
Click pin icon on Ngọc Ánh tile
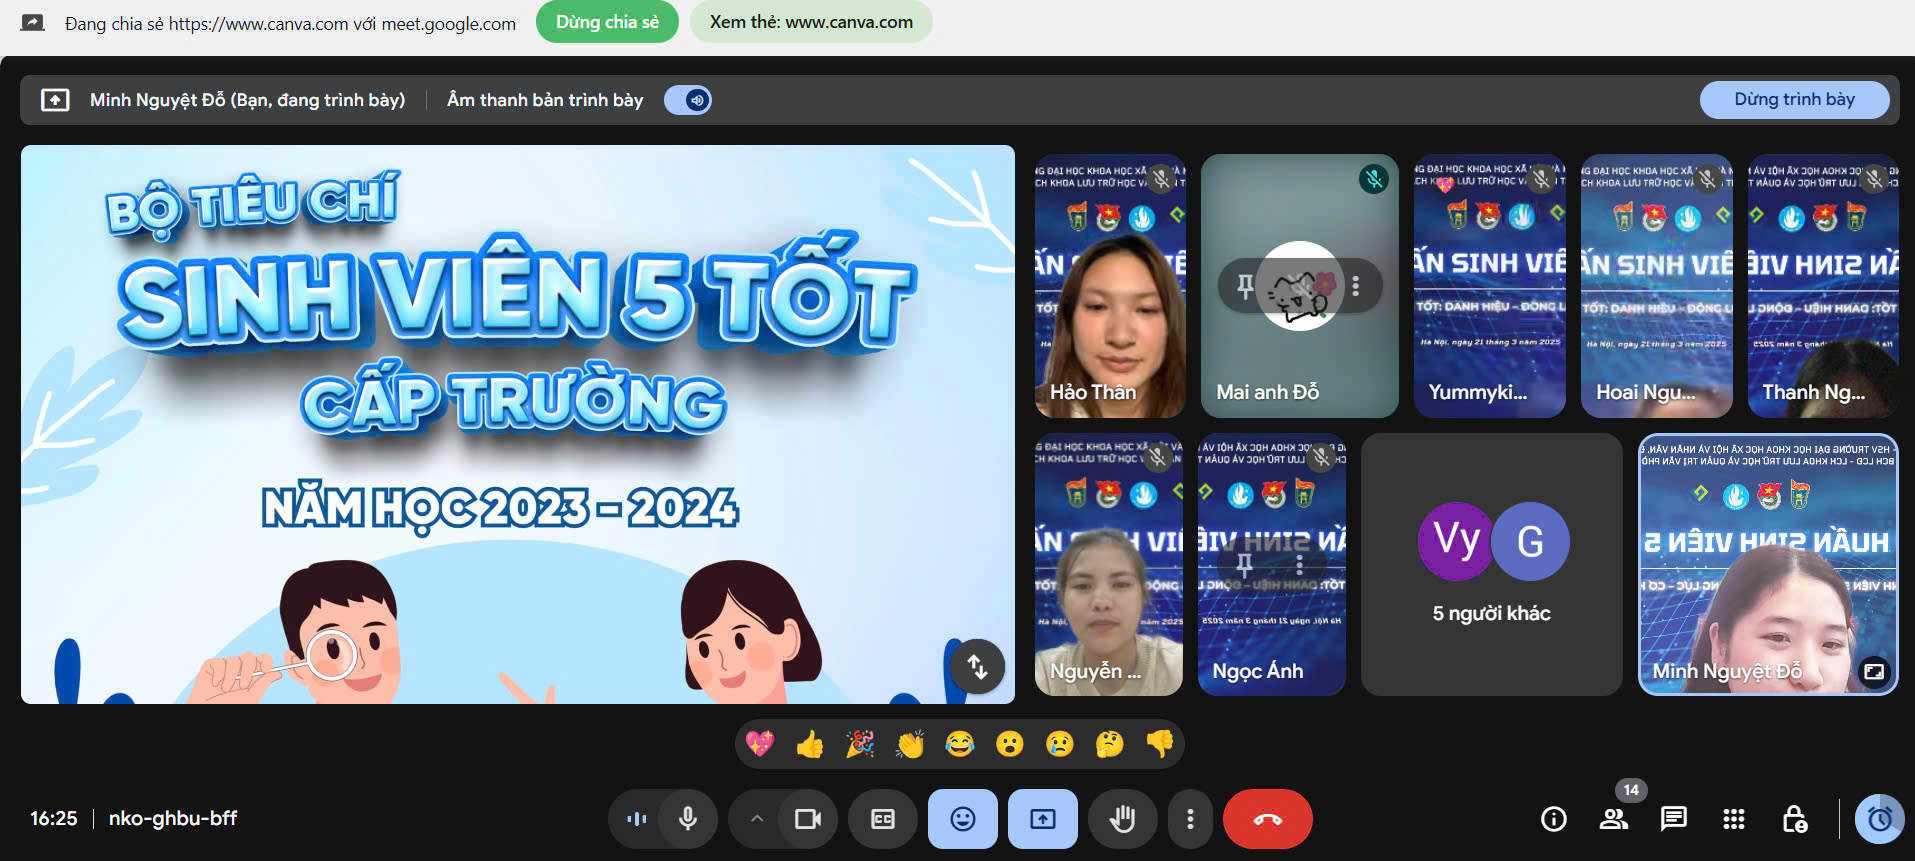pyautogui.click(x=1244, y=564)
